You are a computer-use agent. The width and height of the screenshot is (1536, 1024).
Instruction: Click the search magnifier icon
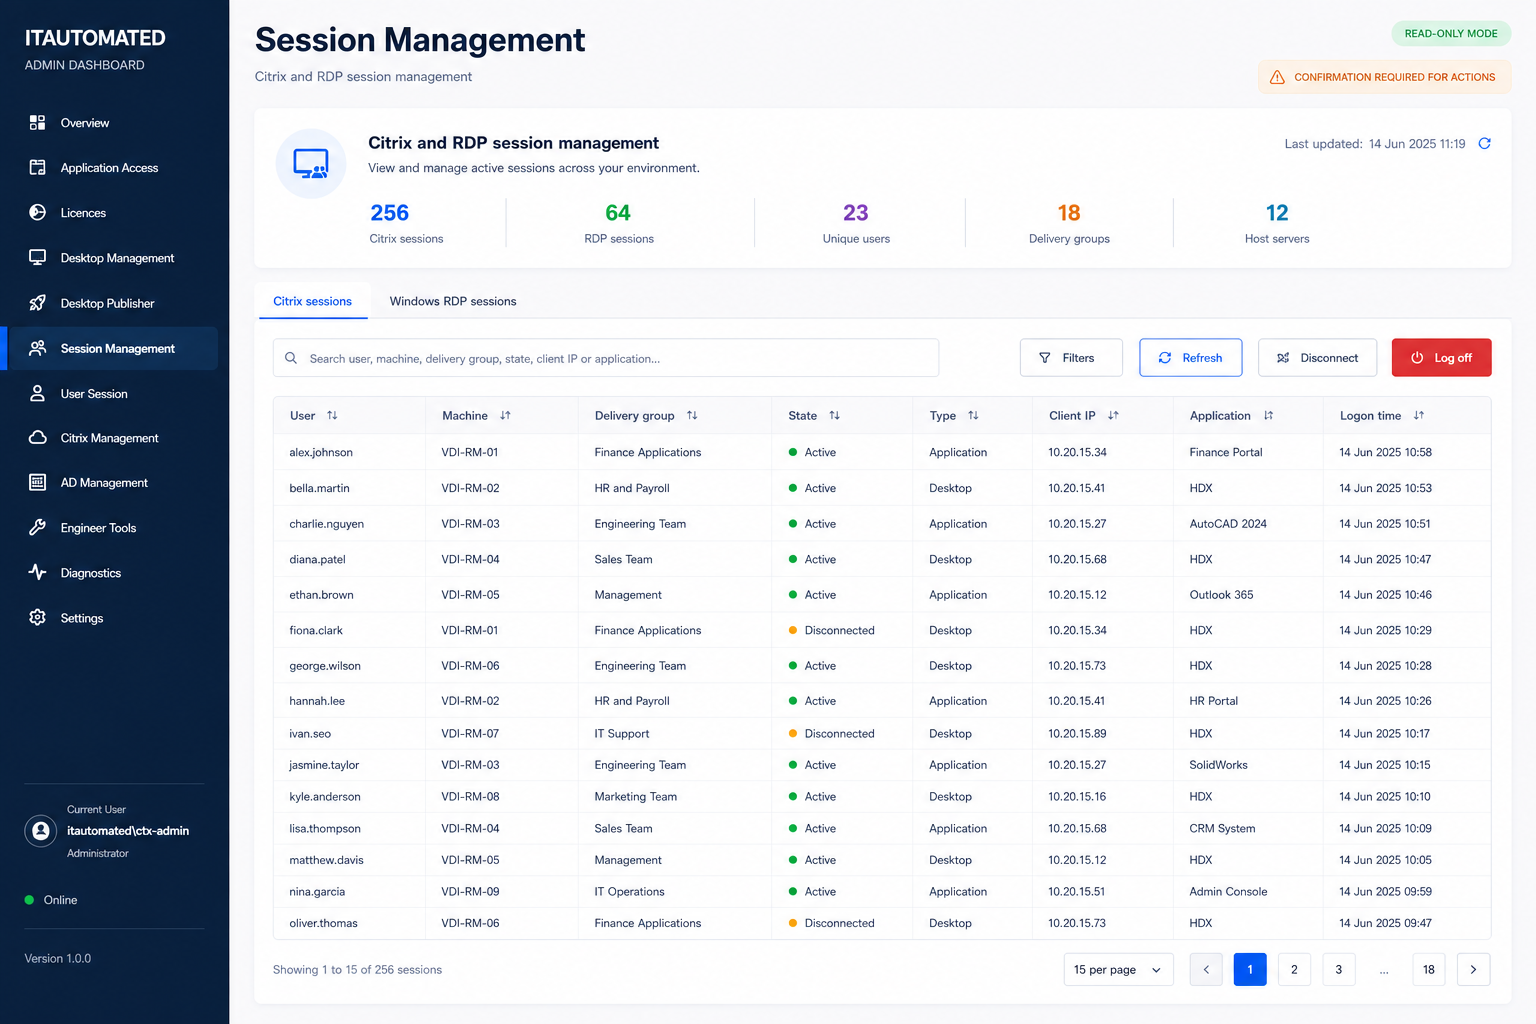291,358
